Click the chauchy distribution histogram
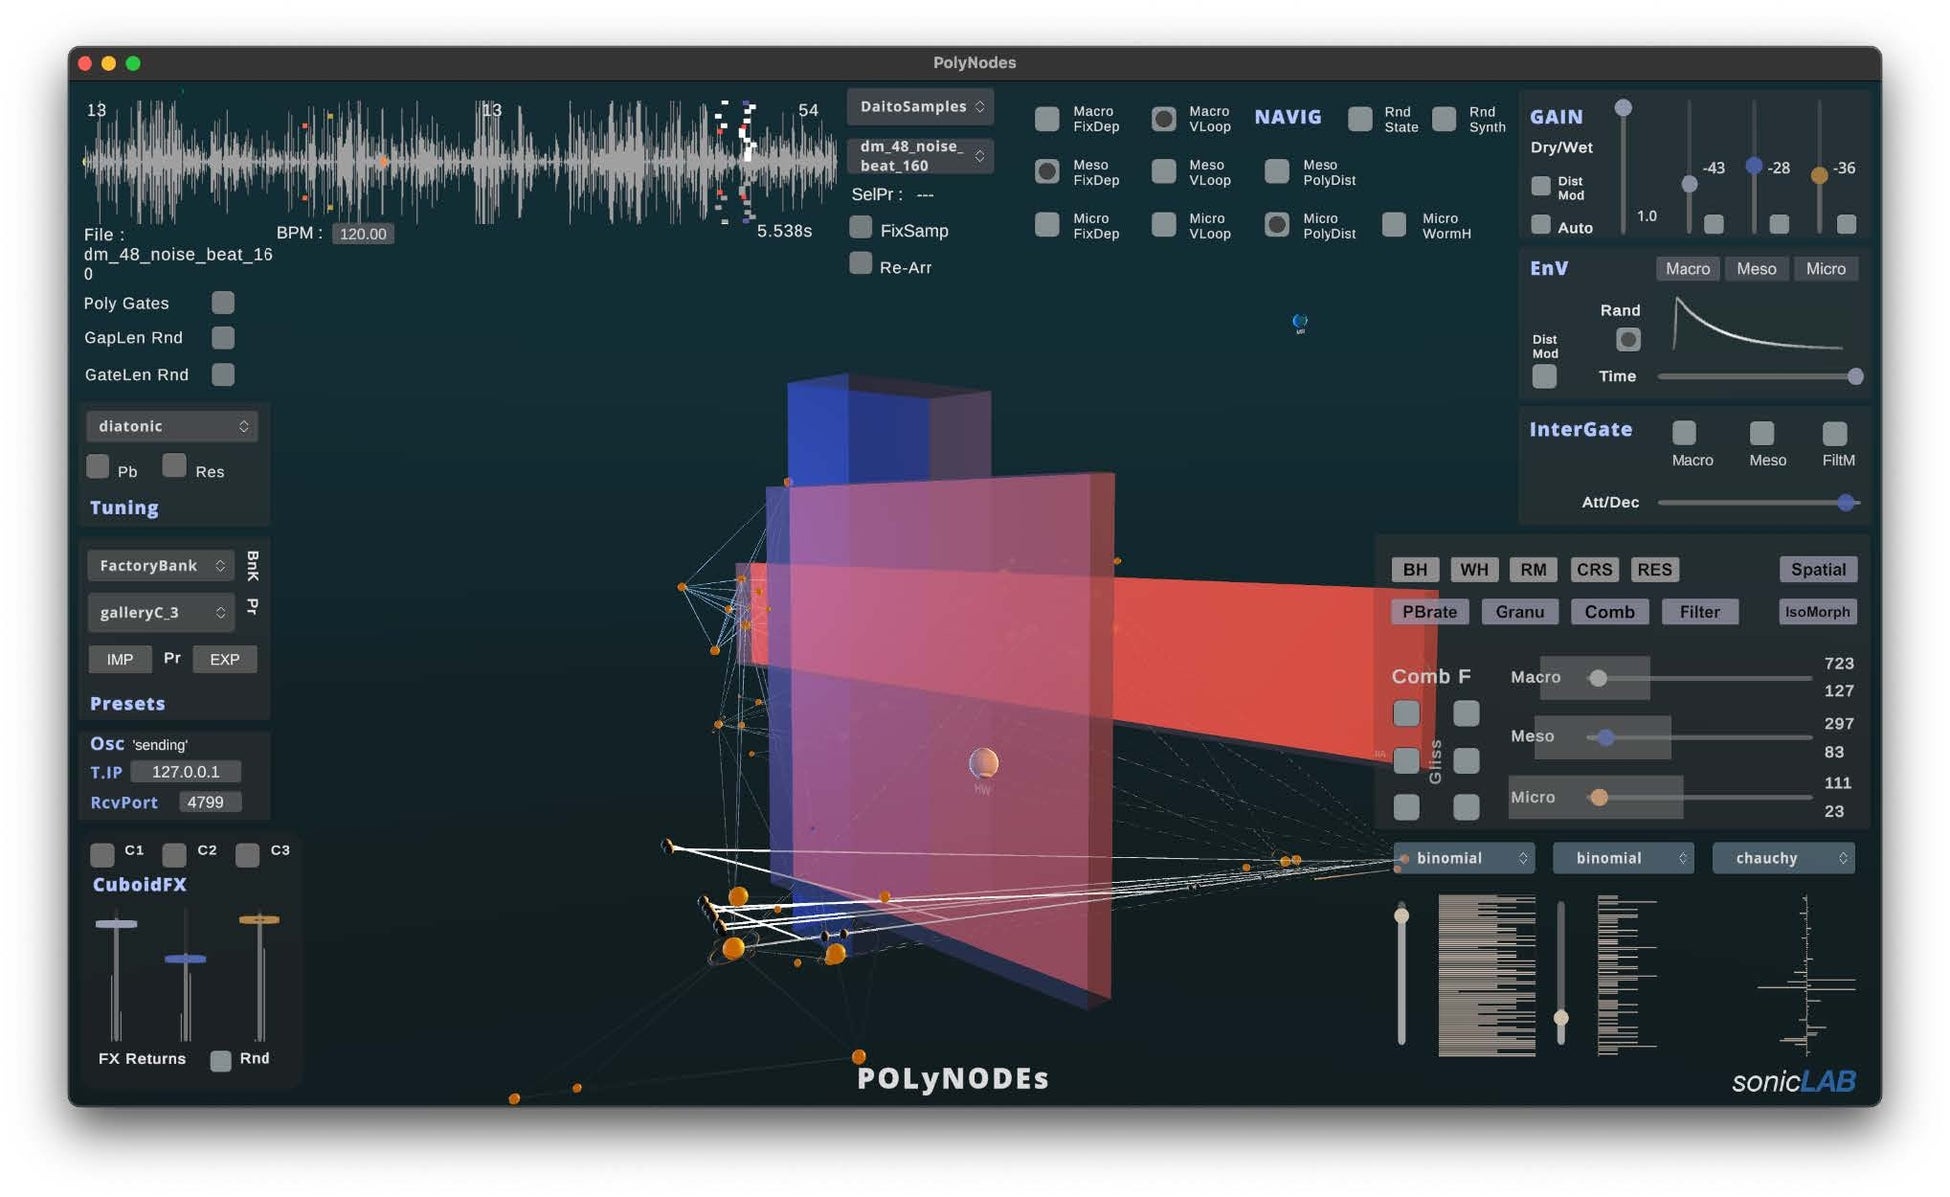The height and width of the screenshot is (1197, 1950). [x=1804, y=974]
